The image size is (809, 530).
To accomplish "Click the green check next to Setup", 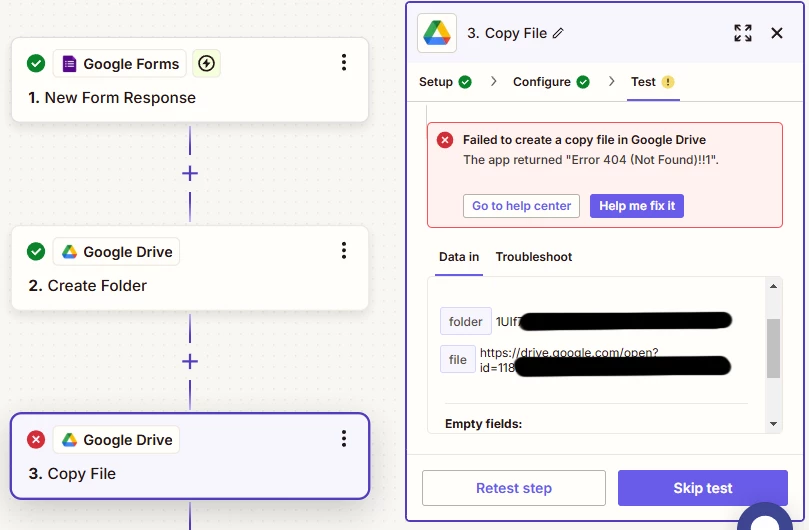I will [465, 82].
